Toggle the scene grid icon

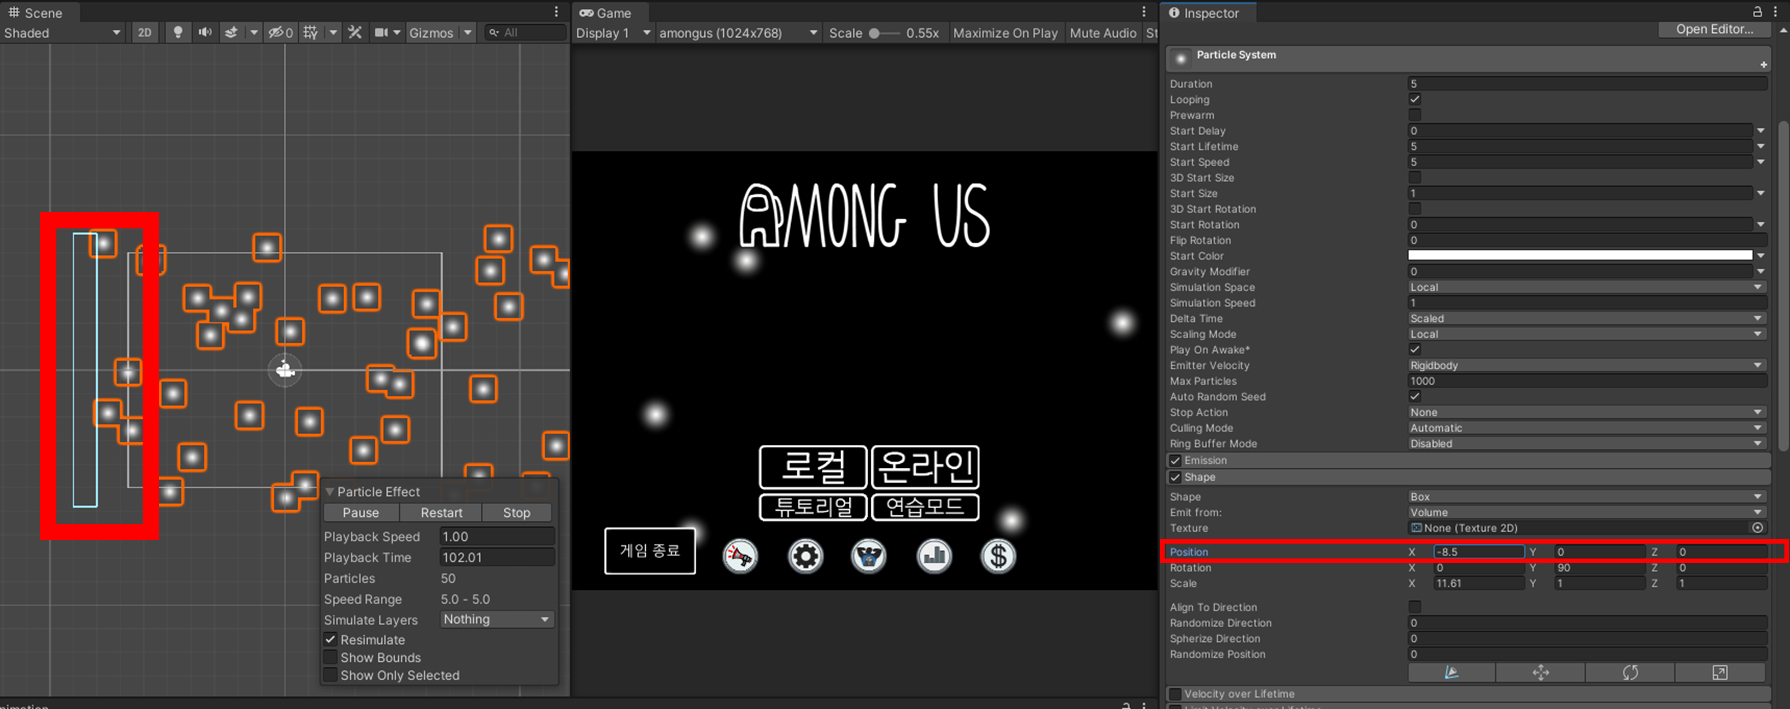coord(311,32)
